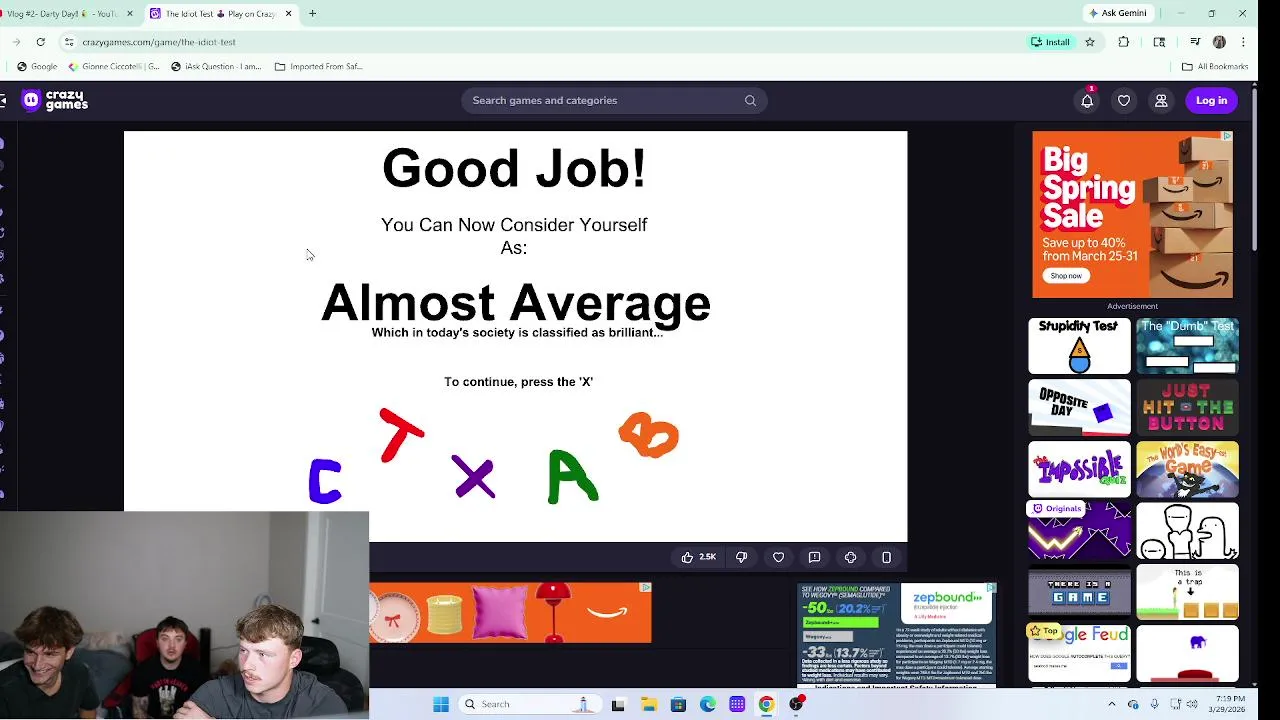Open the Chrome extensions puzzle icon
Viewport: 1280px width, 720px height.
[1124, 42]
